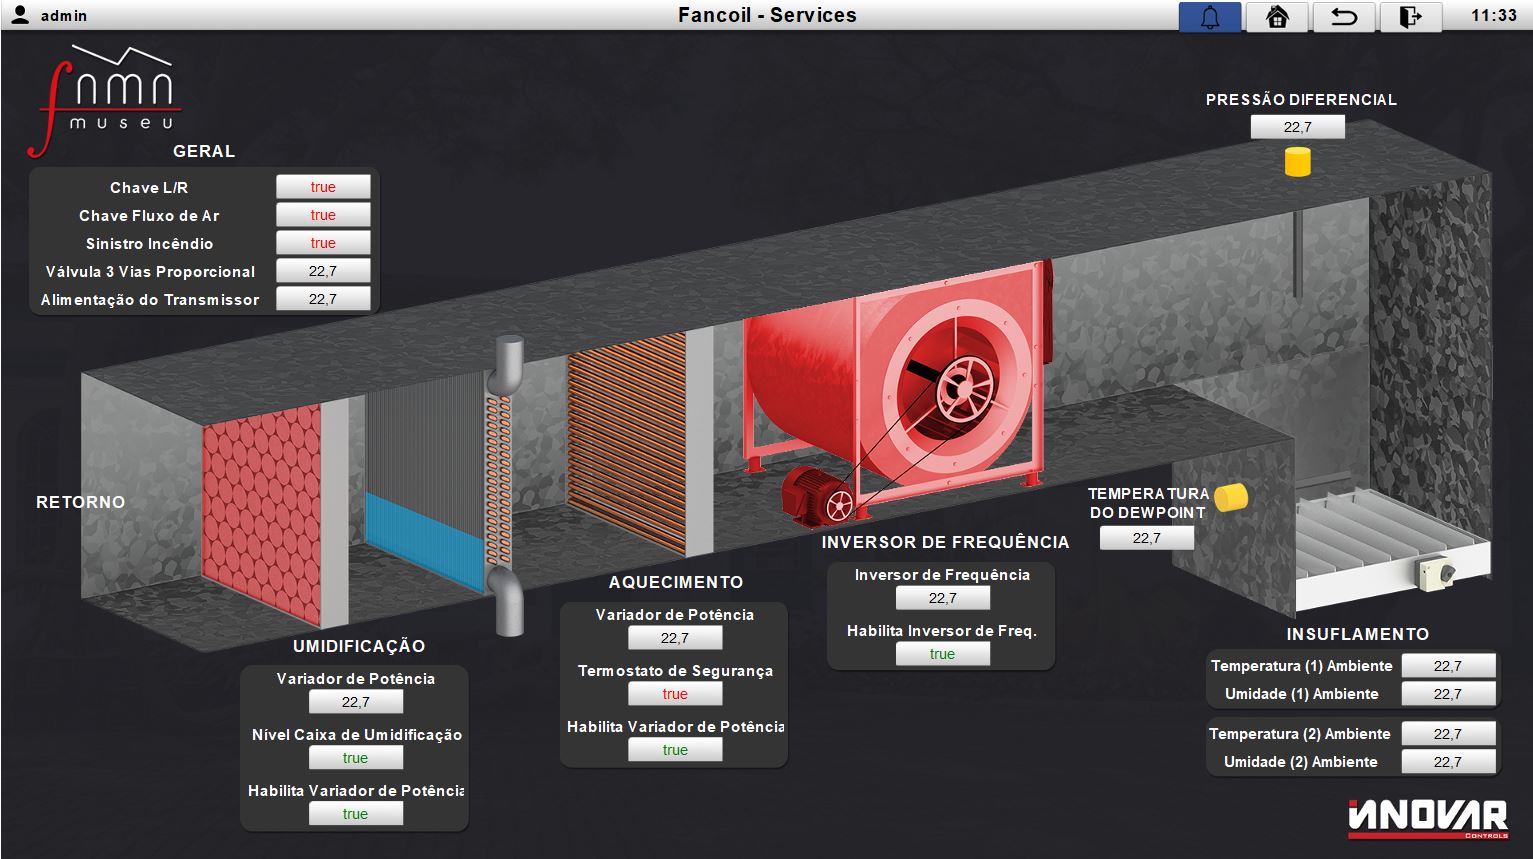Screen dimensions: 1533x859
Task: Click Temperatura do Dewpoint value field
Action: tap(1147, 538)
